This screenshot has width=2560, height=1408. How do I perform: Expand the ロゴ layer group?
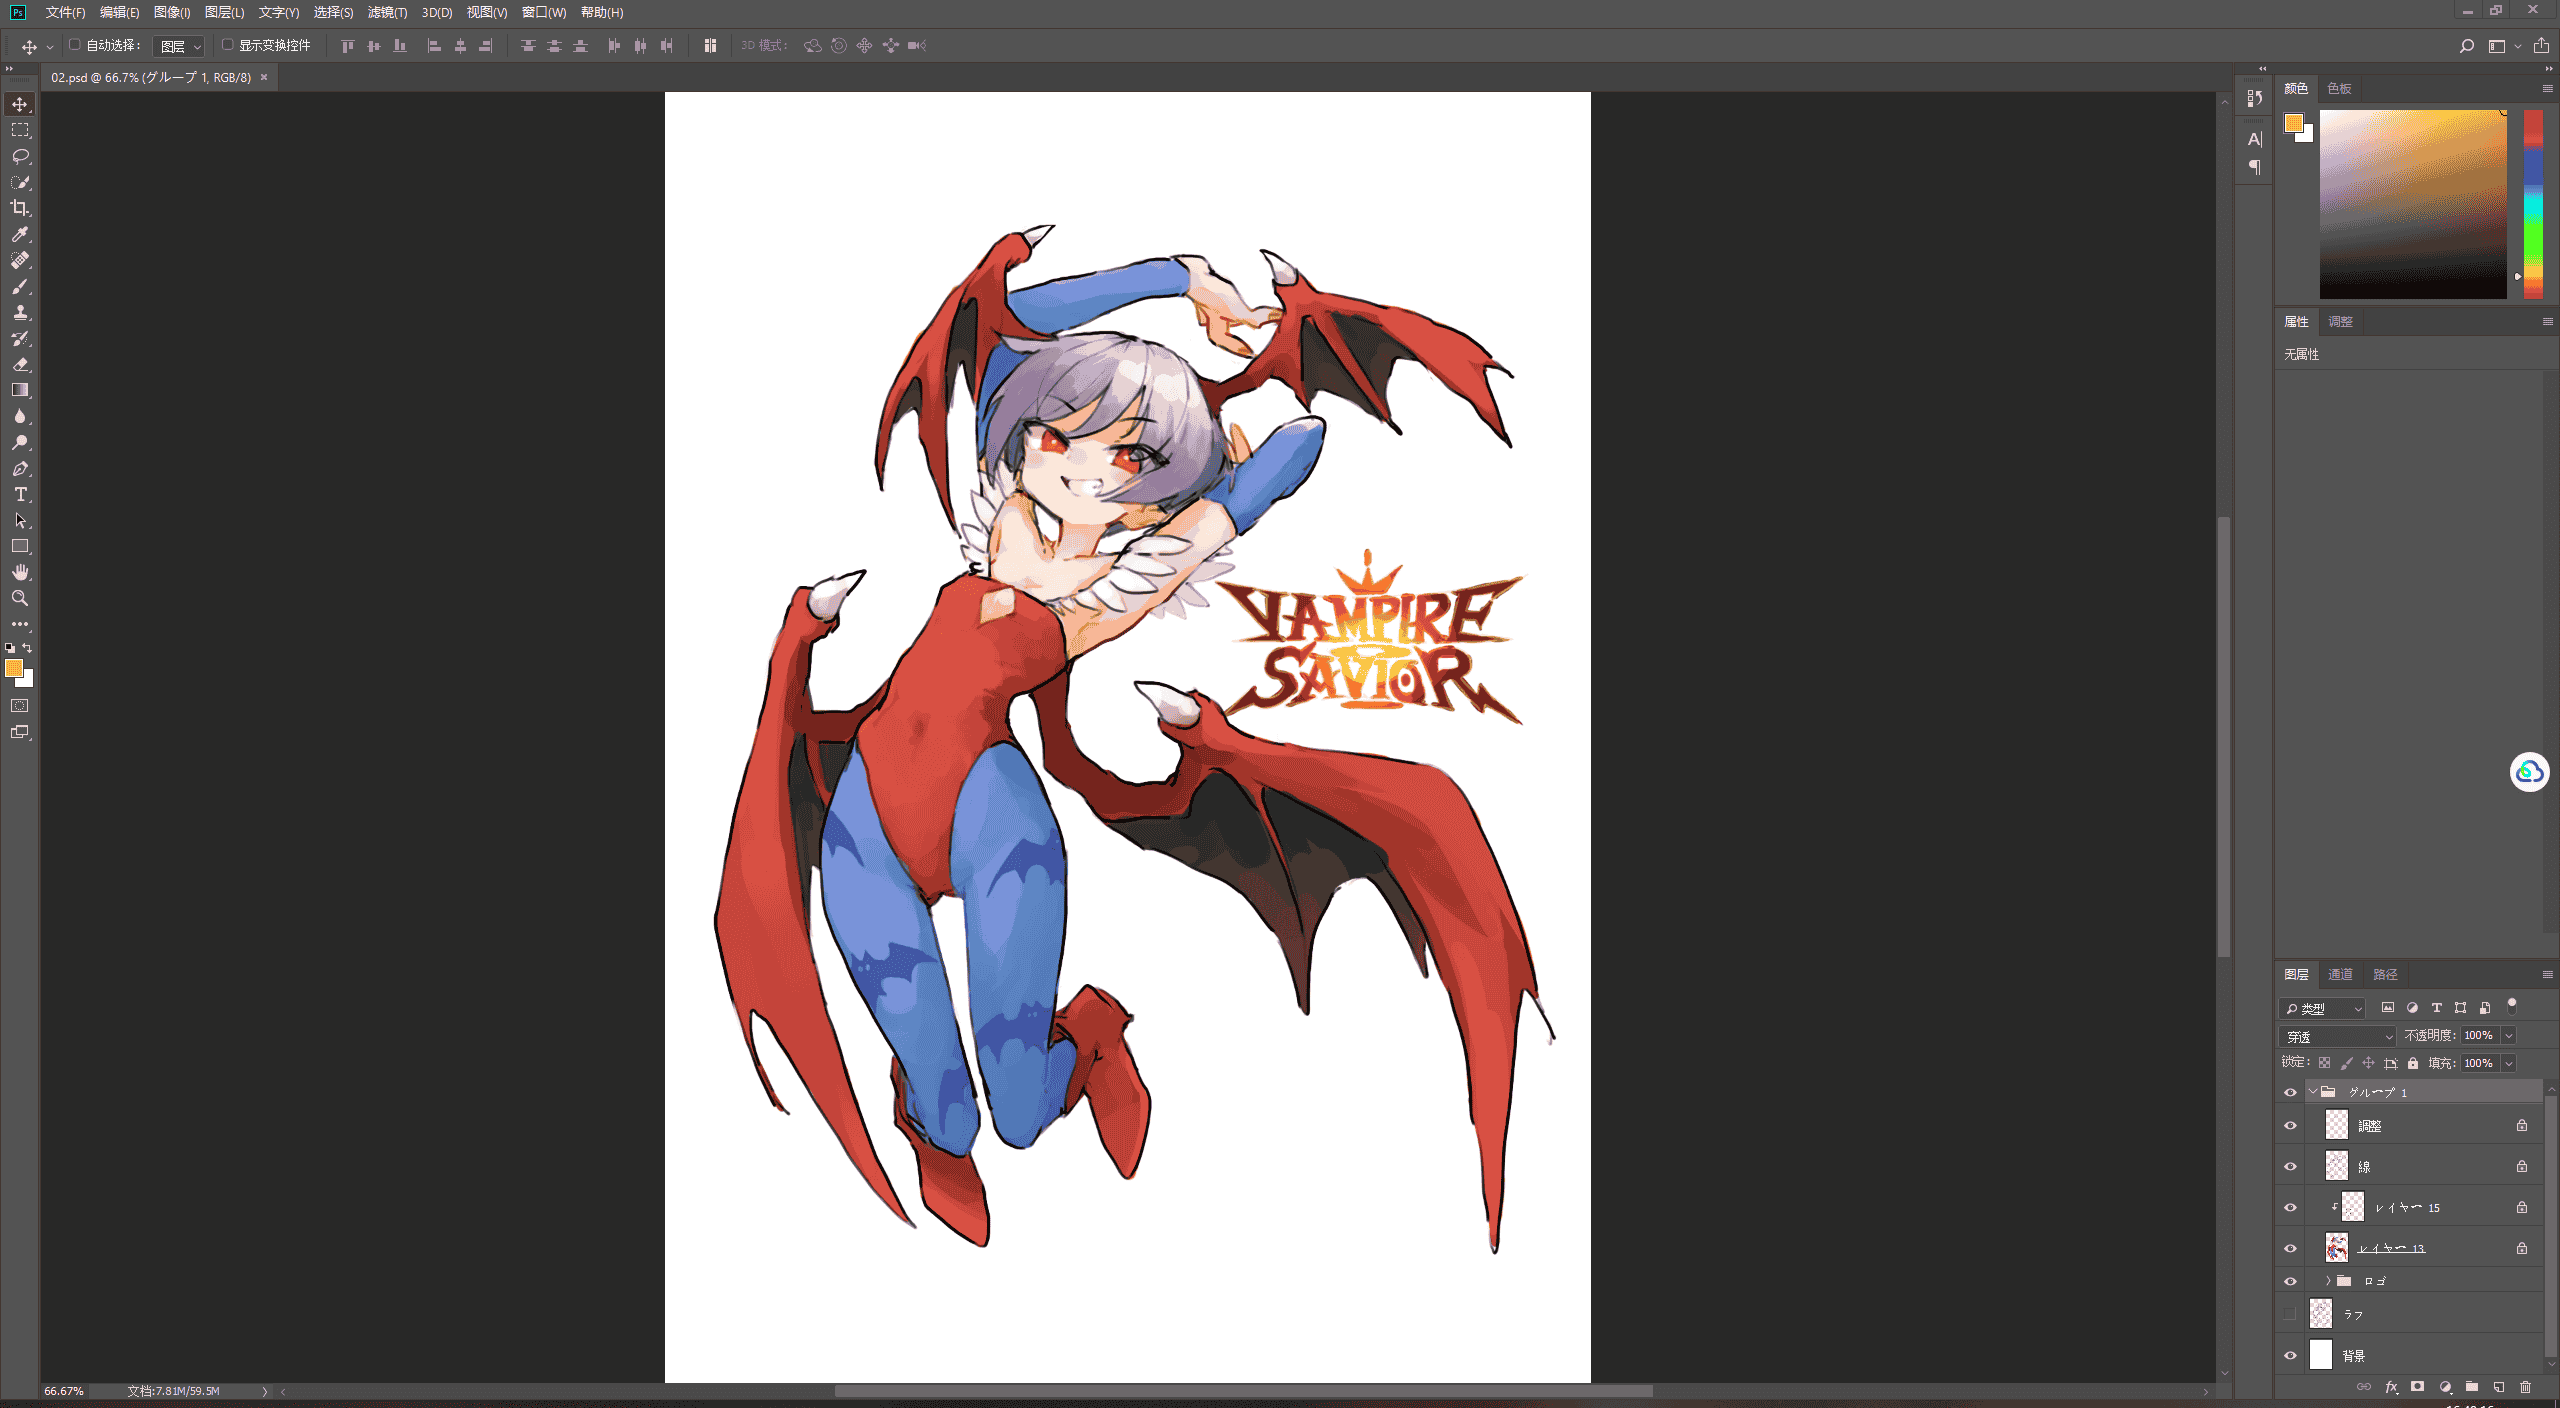tap(2328, 1281)
